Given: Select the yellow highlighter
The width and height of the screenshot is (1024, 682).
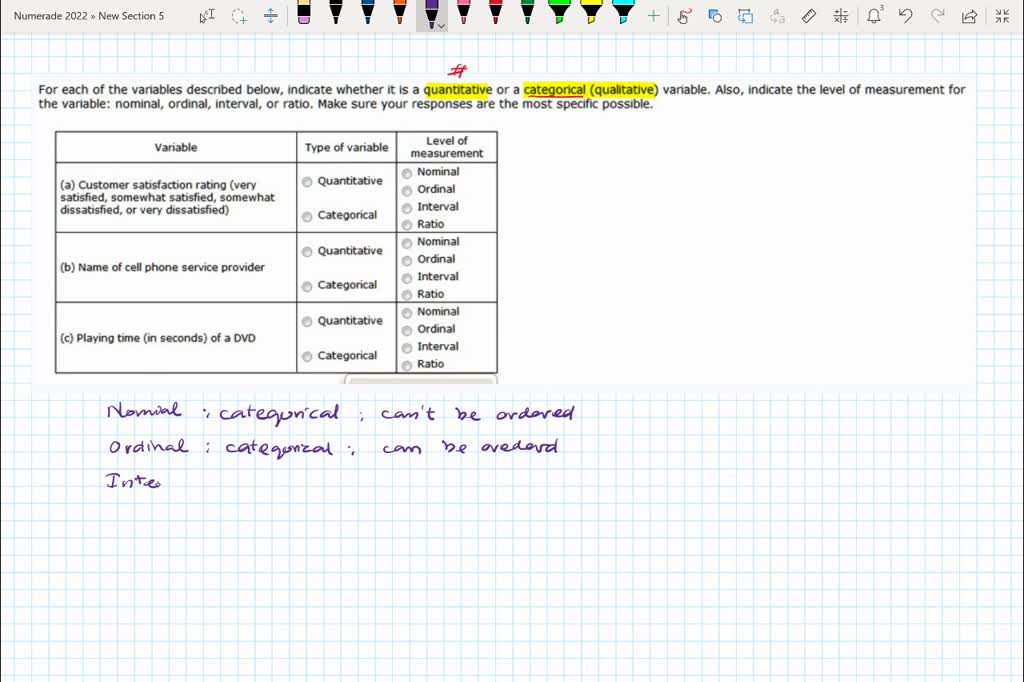Looking at the screenshot, I should tap(590, 16).
